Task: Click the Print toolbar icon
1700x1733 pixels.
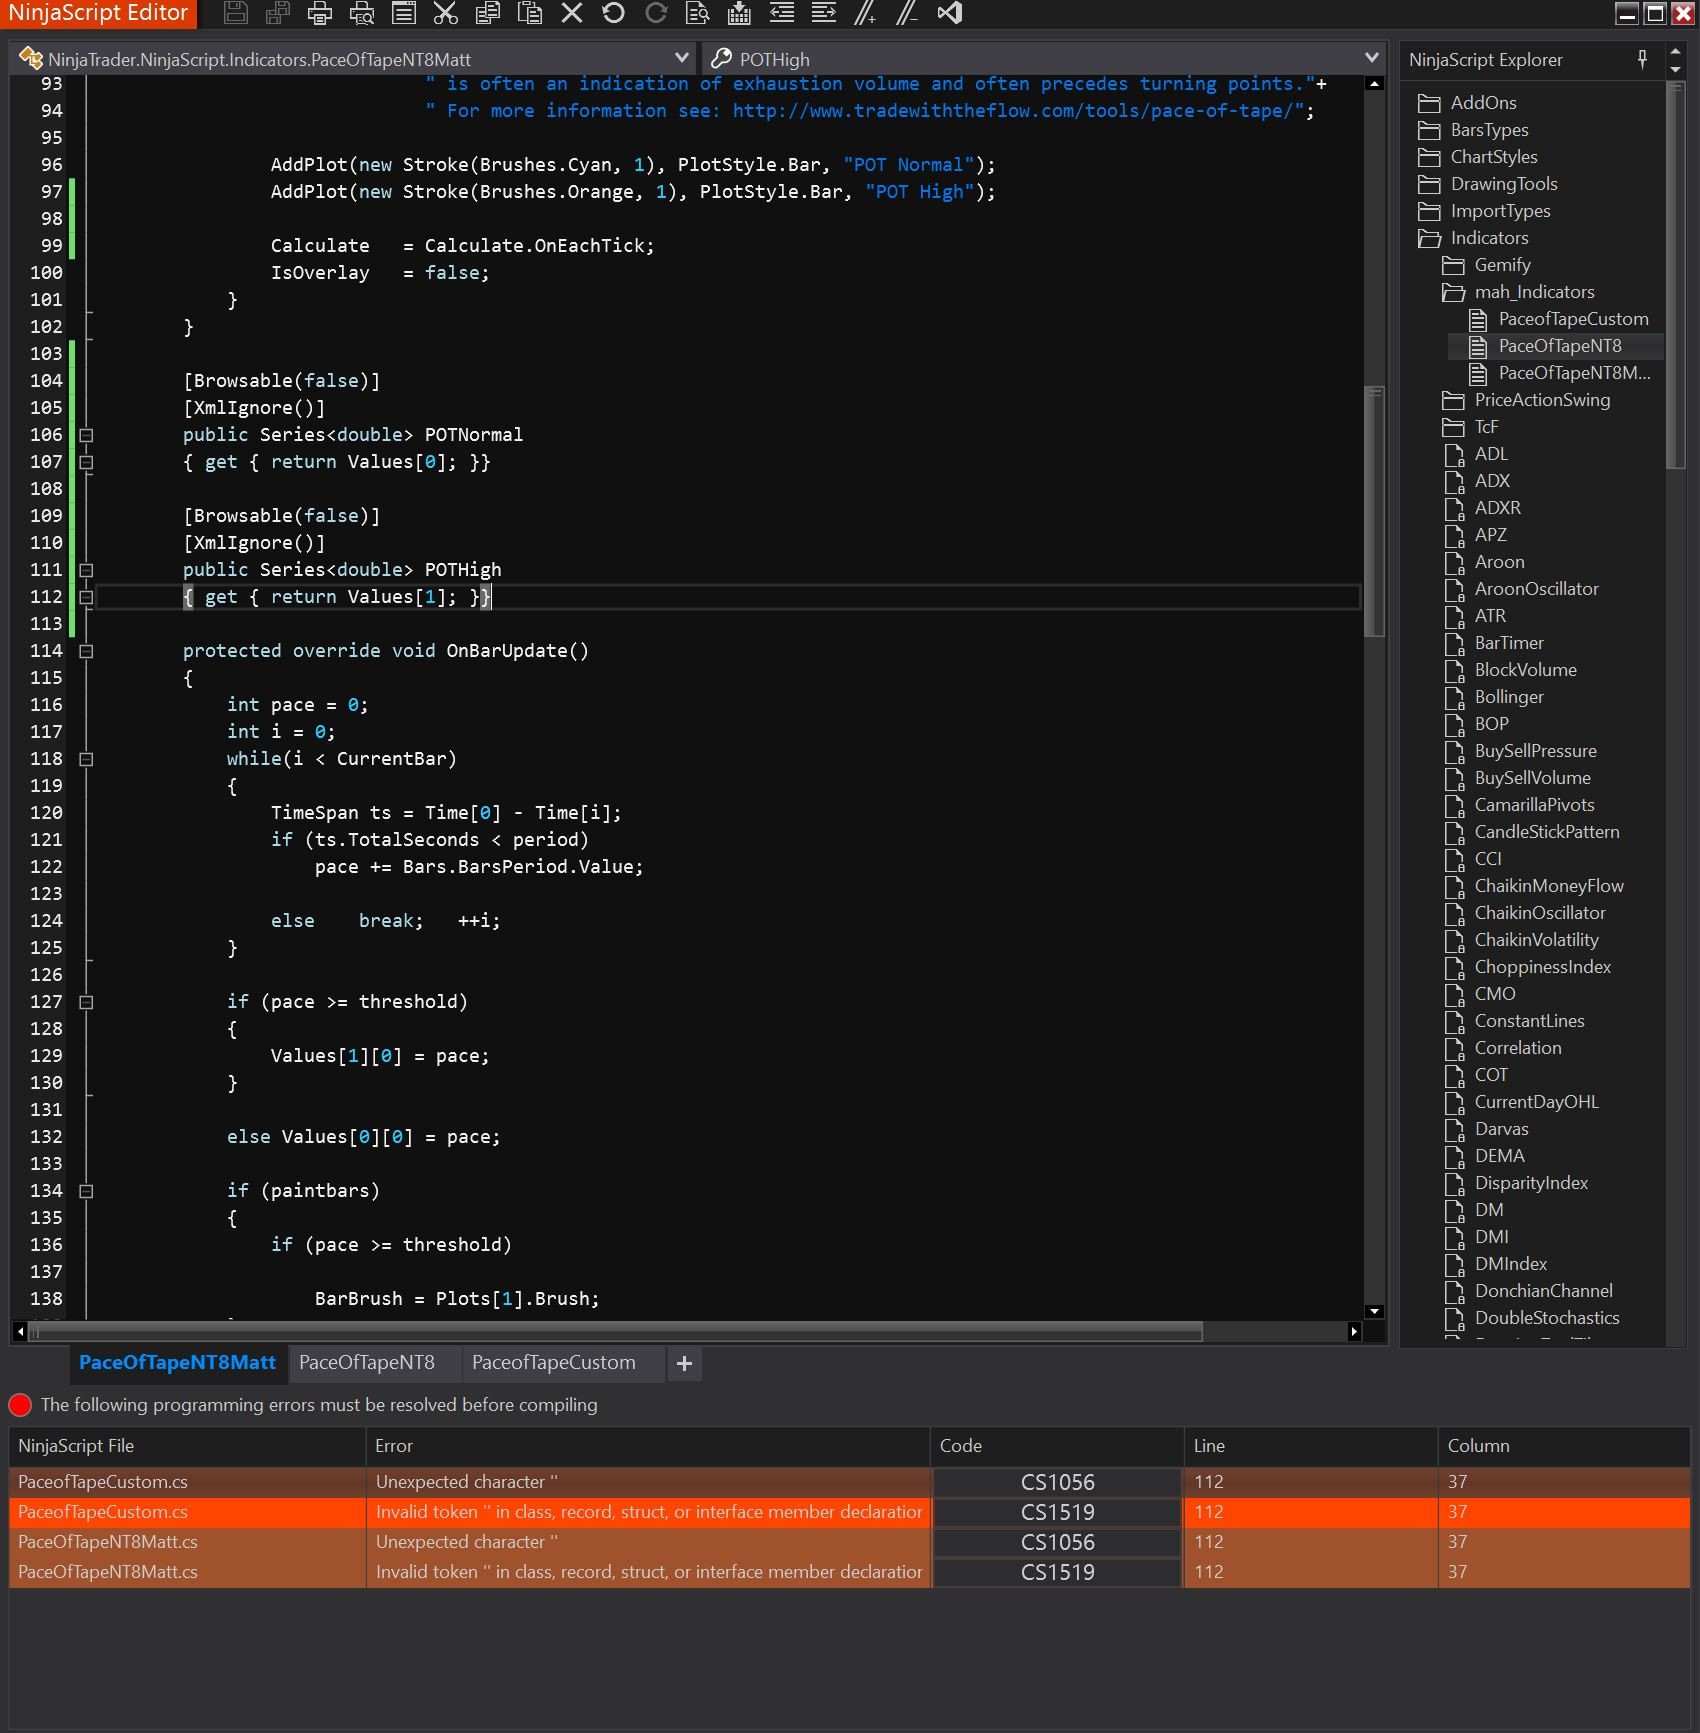Action: coord(320,13)
